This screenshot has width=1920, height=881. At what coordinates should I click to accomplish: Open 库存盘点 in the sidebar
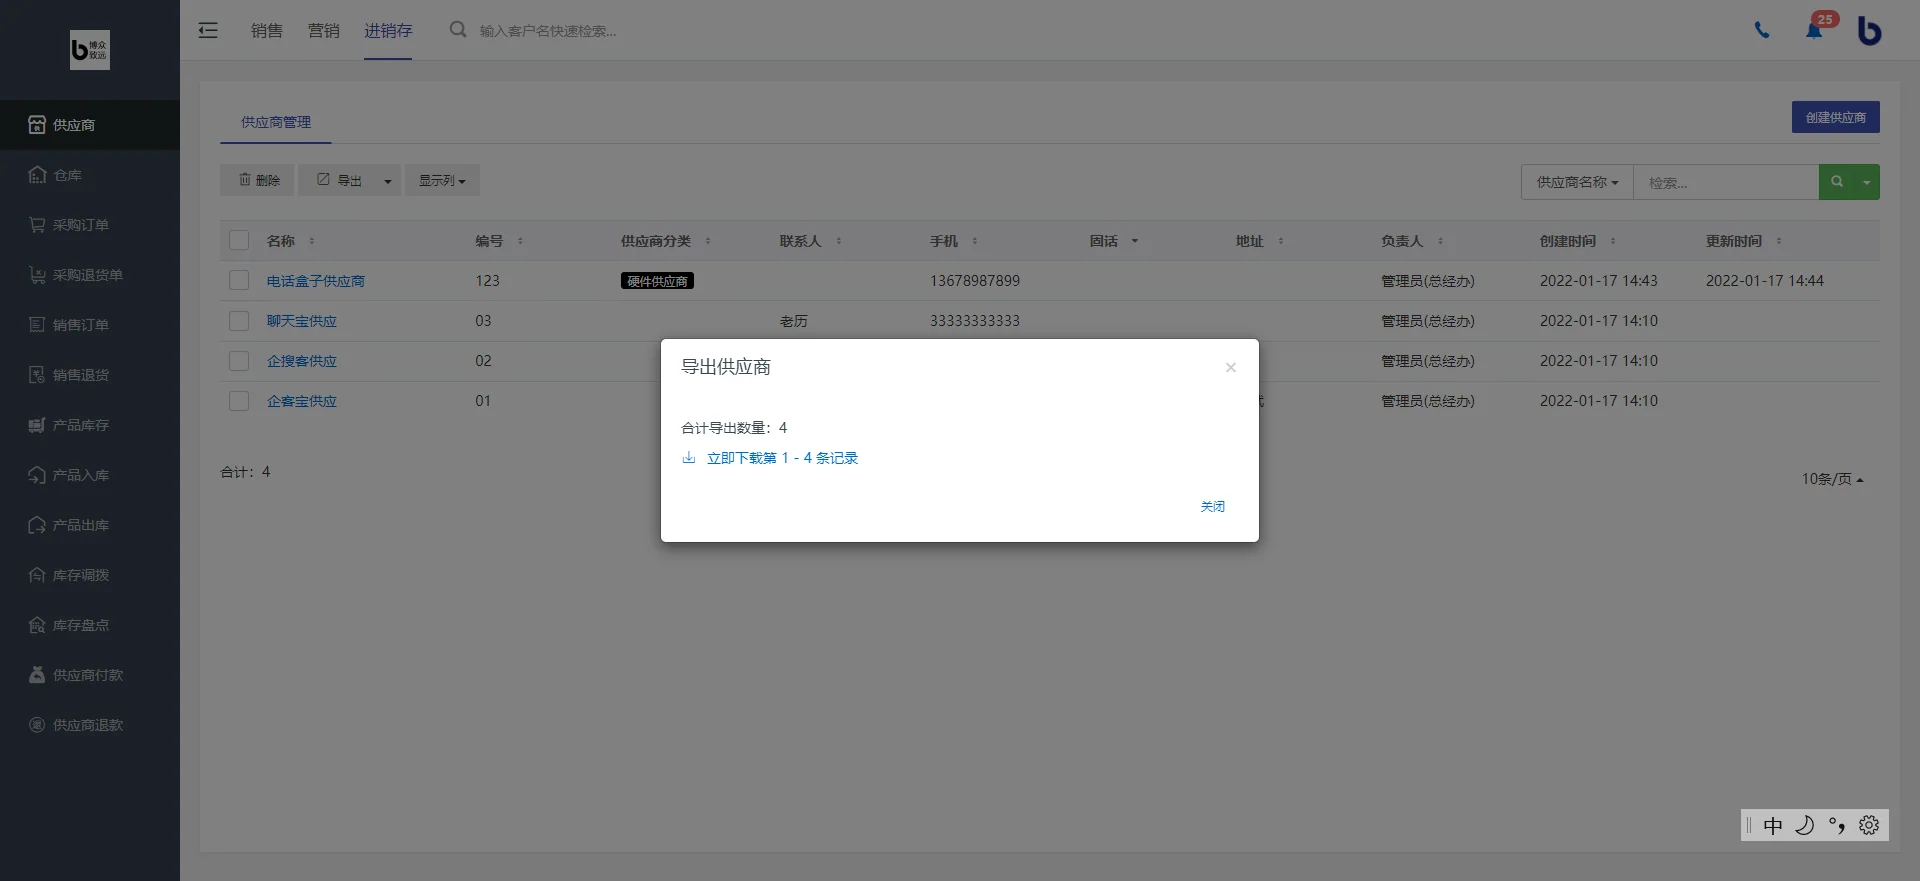tap(90, 625)
